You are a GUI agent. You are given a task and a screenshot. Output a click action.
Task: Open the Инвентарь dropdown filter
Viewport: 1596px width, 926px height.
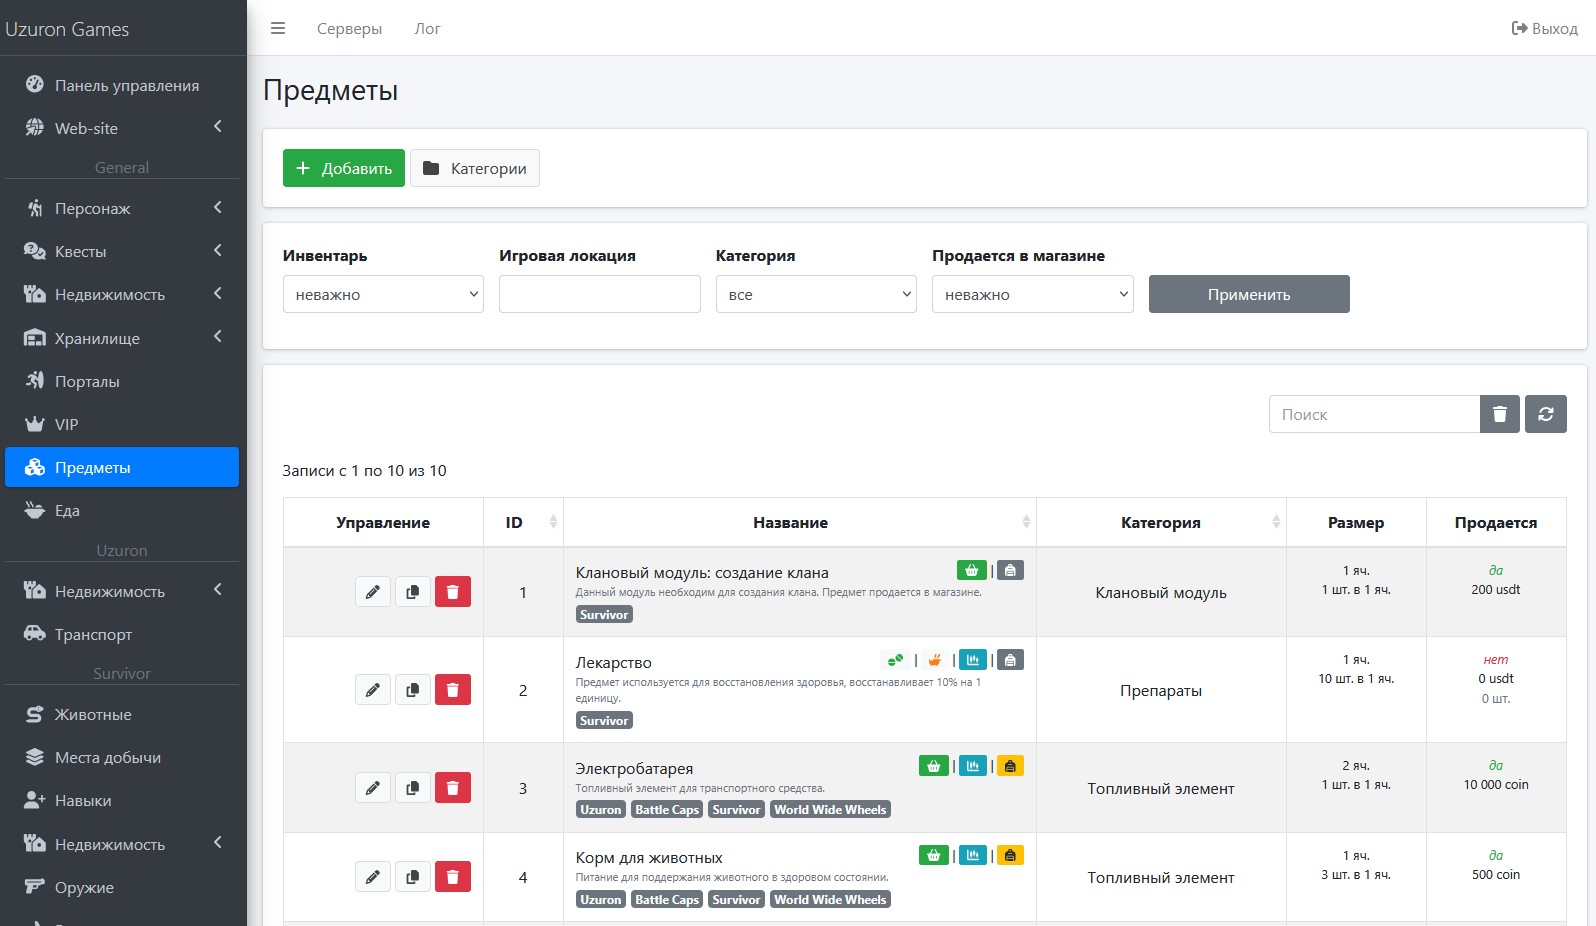383,294
